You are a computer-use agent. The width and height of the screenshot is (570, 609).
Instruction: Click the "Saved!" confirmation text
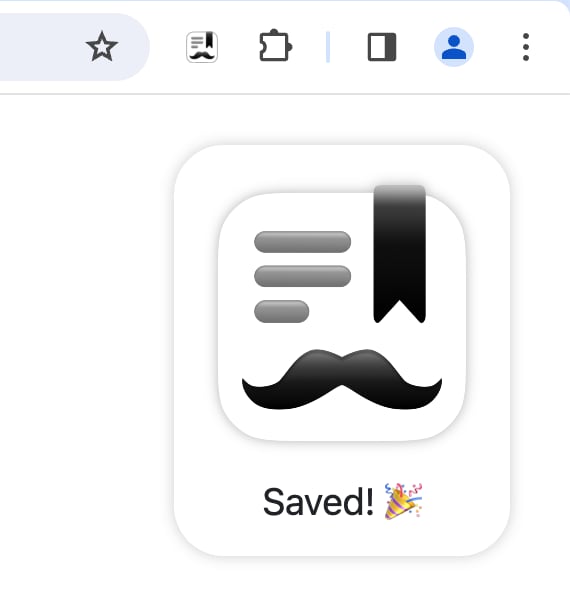[318, 502]
